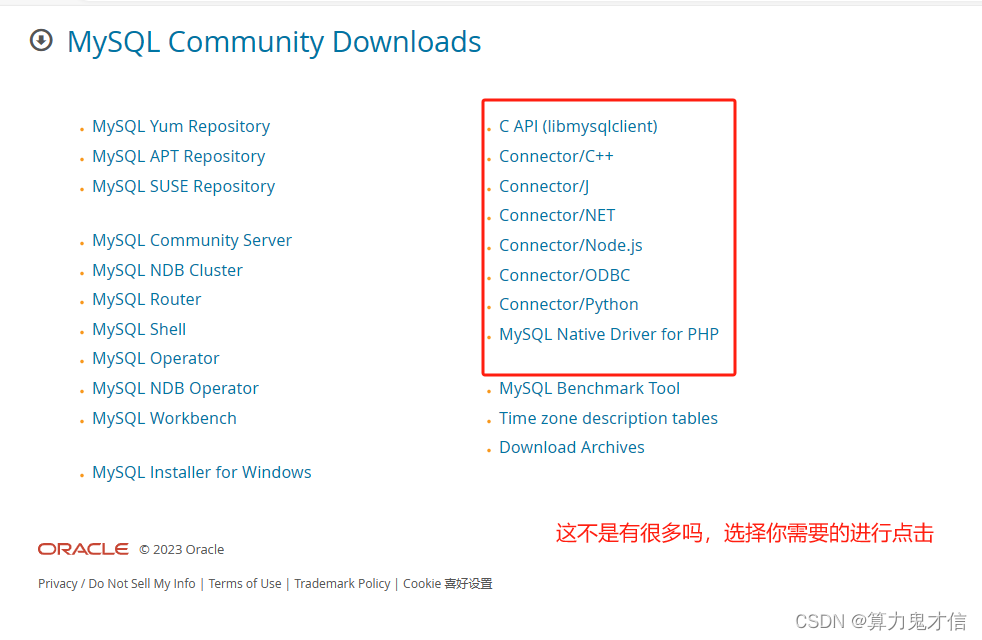Open MySQL Installer for Windows
The height and width of the screenshot is (640, 982).
point(201,472)
